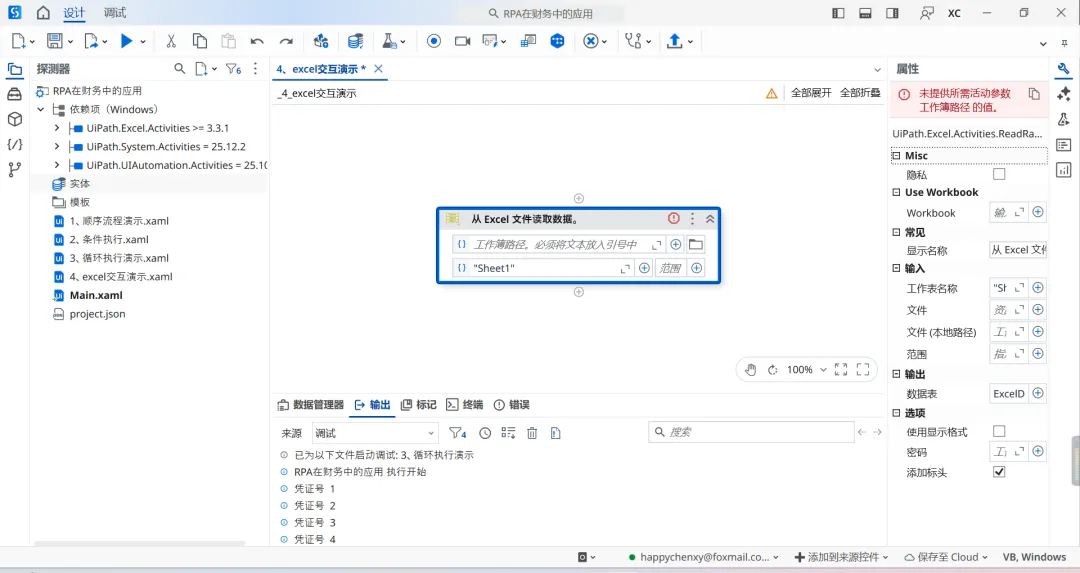Image resolution: width=1080 pixels, height=573 pixels.
Task: Click the 添加到来源控件 button
Action: (841, 557)
